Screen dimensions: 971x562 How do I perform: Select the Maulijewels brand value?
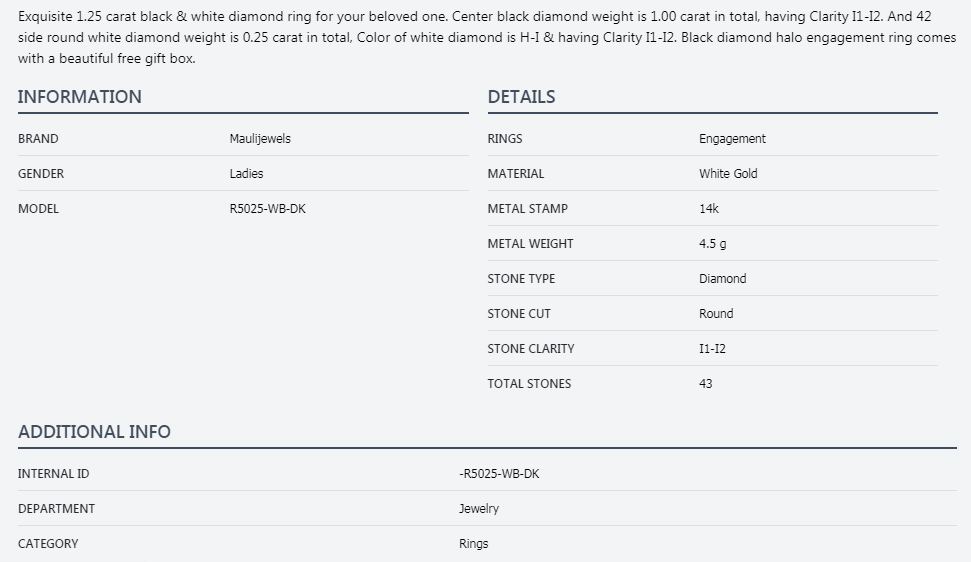(x=260, y=139)
